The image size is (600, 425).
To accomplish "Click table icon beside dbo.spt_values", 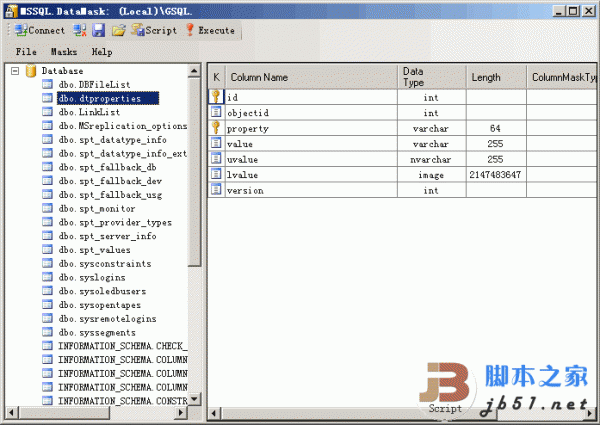I will 47,249.
